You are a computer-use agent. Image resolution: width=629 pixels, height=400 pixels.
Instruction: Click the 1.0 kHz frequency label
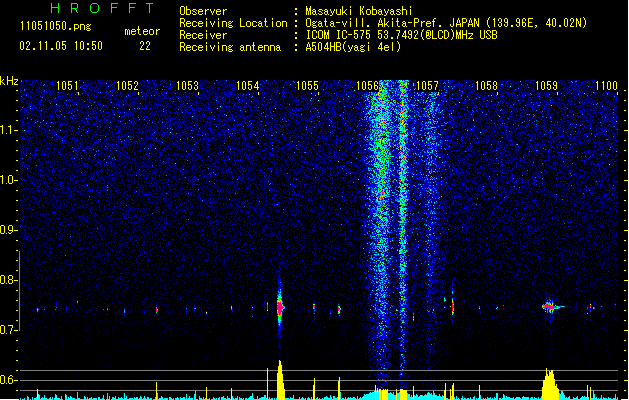point(9,180)
